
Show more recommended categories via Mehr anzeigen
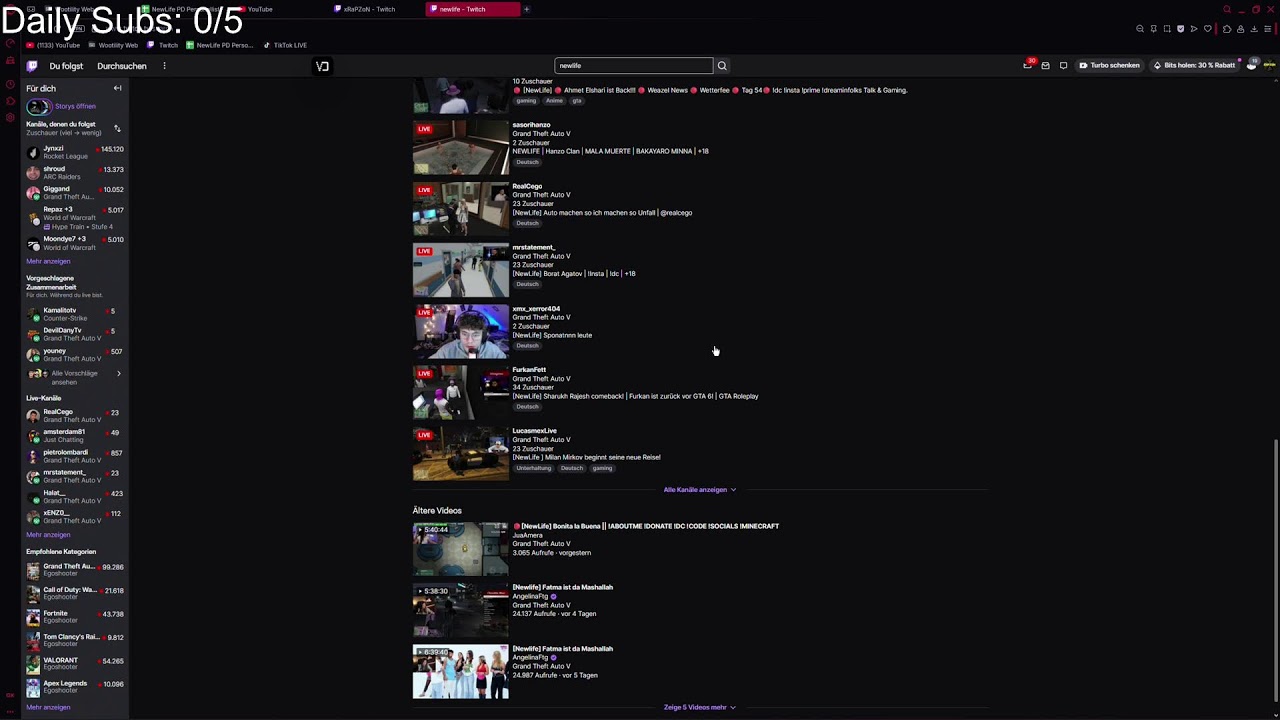coord(48,708)
